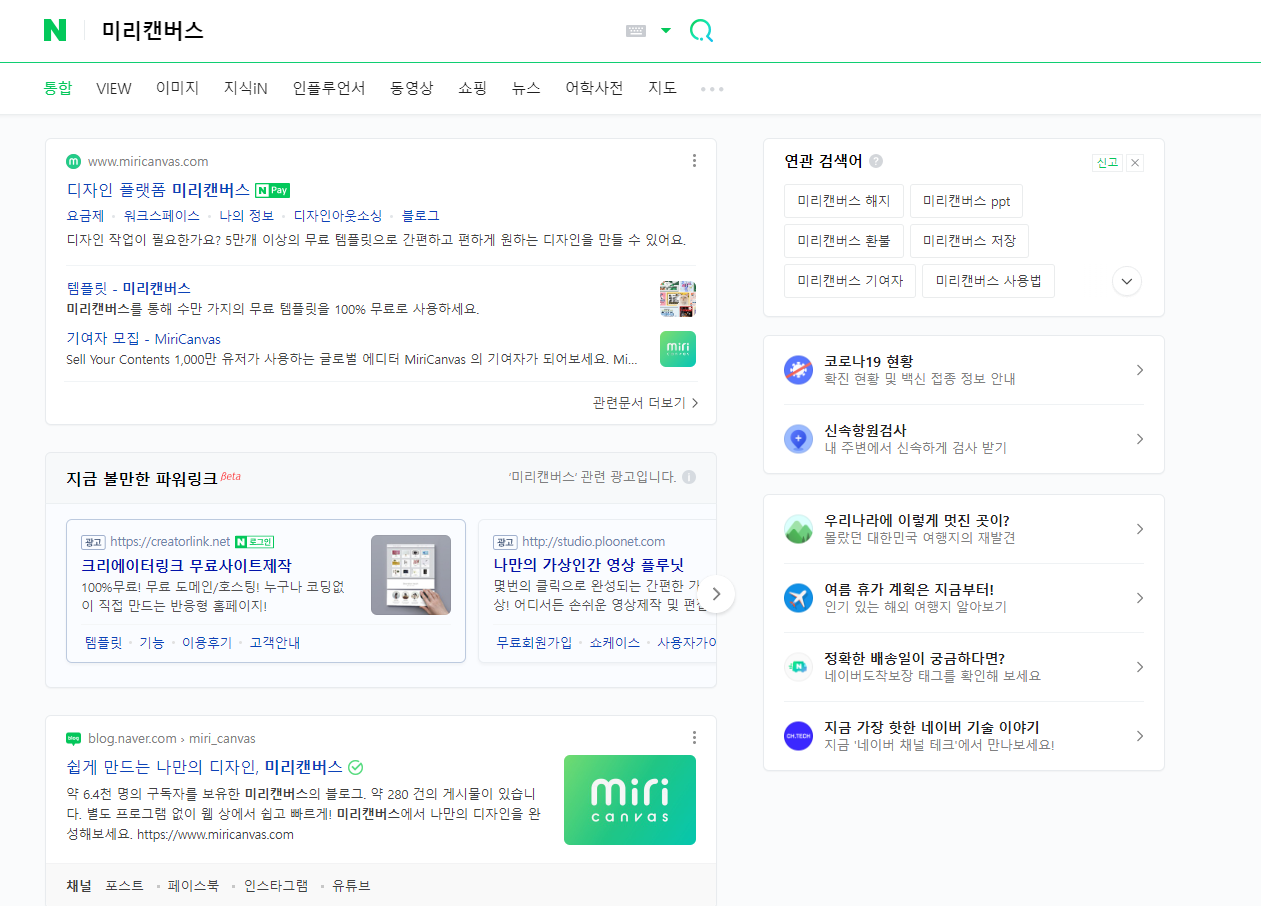Open 인스타그램 channel link
This screenshot has height=906, width=1261.
(276, 886)
